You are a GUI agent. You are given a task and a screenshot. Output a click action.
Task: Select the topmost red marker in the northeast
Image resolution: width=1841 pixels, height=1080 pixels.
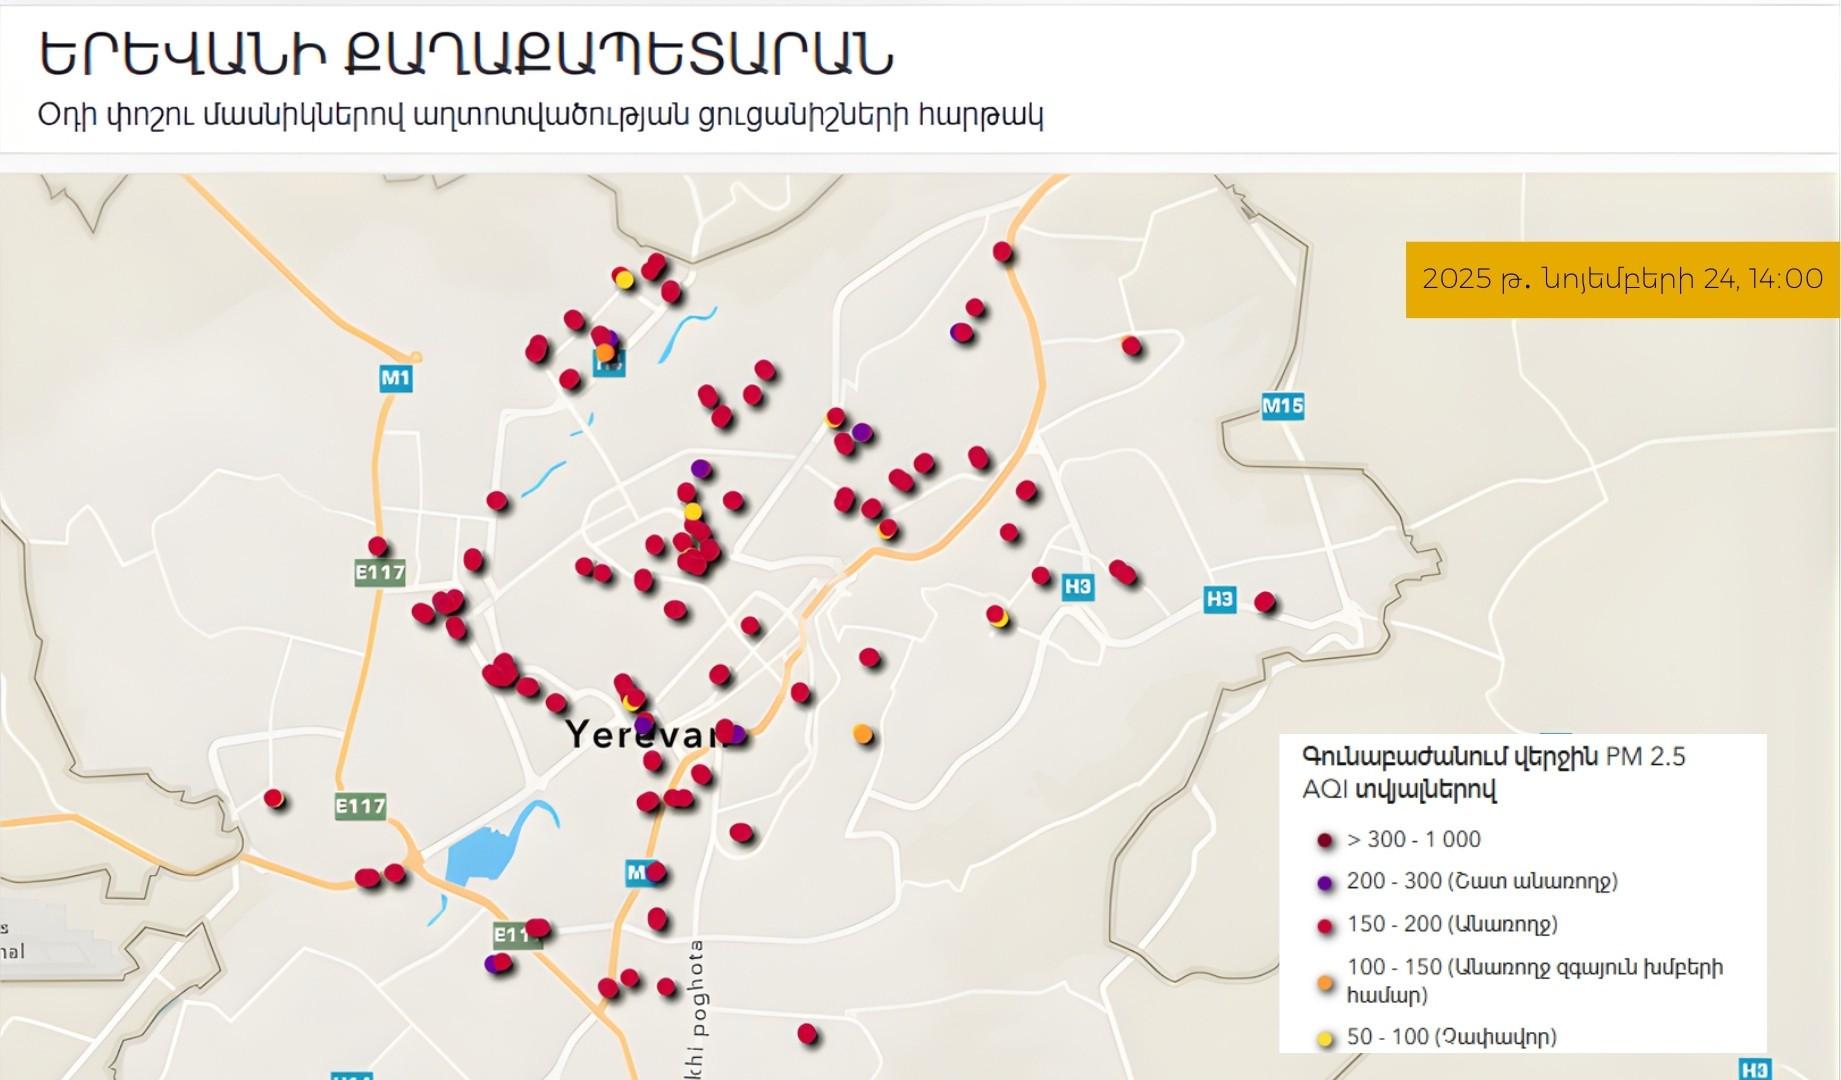click(1003, 252)
